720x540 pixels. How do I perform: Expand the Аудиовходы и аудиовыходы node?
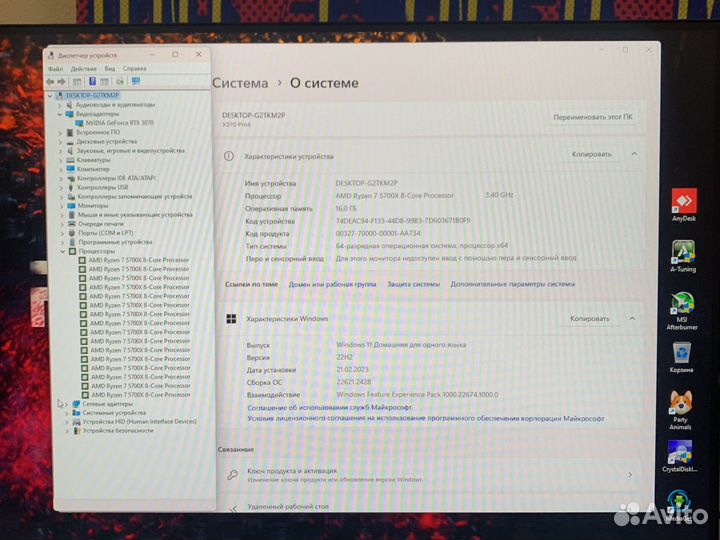click(x=60, y=105)
